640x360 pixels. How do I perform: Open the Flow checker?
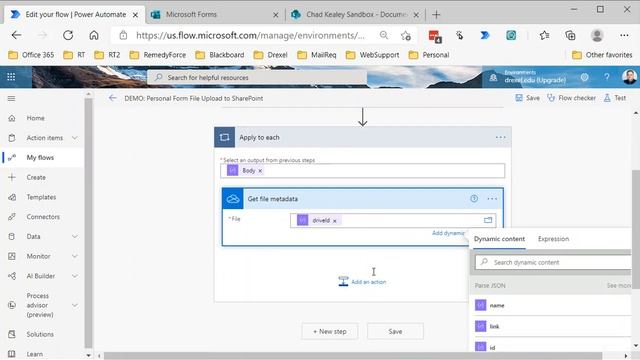pyautogui.click(x=571, y=98)
